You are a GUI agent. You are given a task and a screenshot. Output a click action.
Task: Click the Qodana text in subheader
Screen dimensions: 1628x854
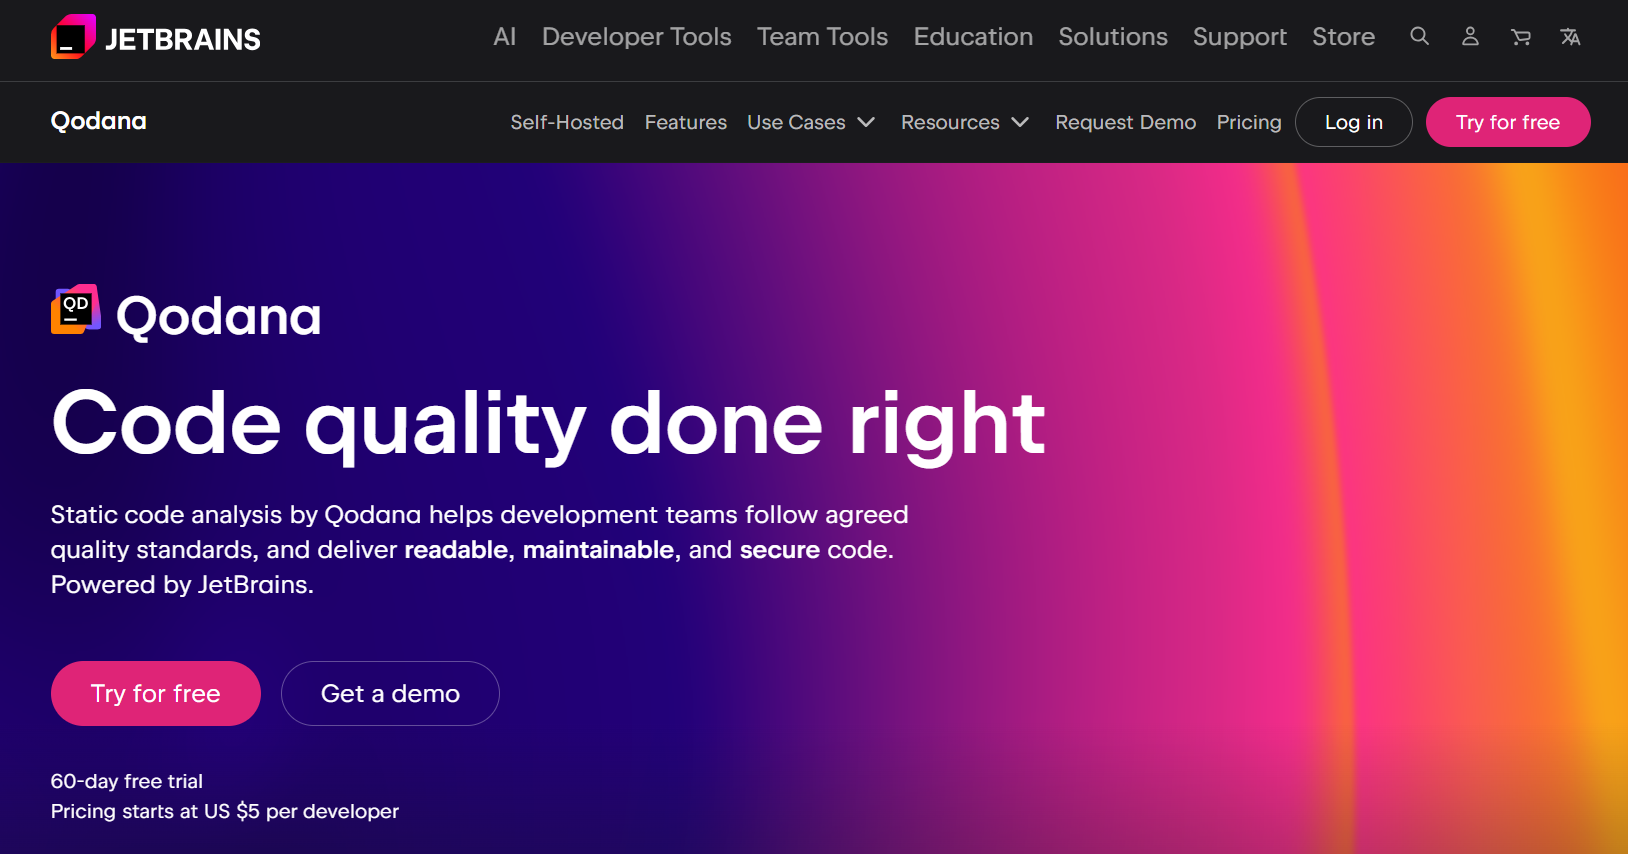98,121
